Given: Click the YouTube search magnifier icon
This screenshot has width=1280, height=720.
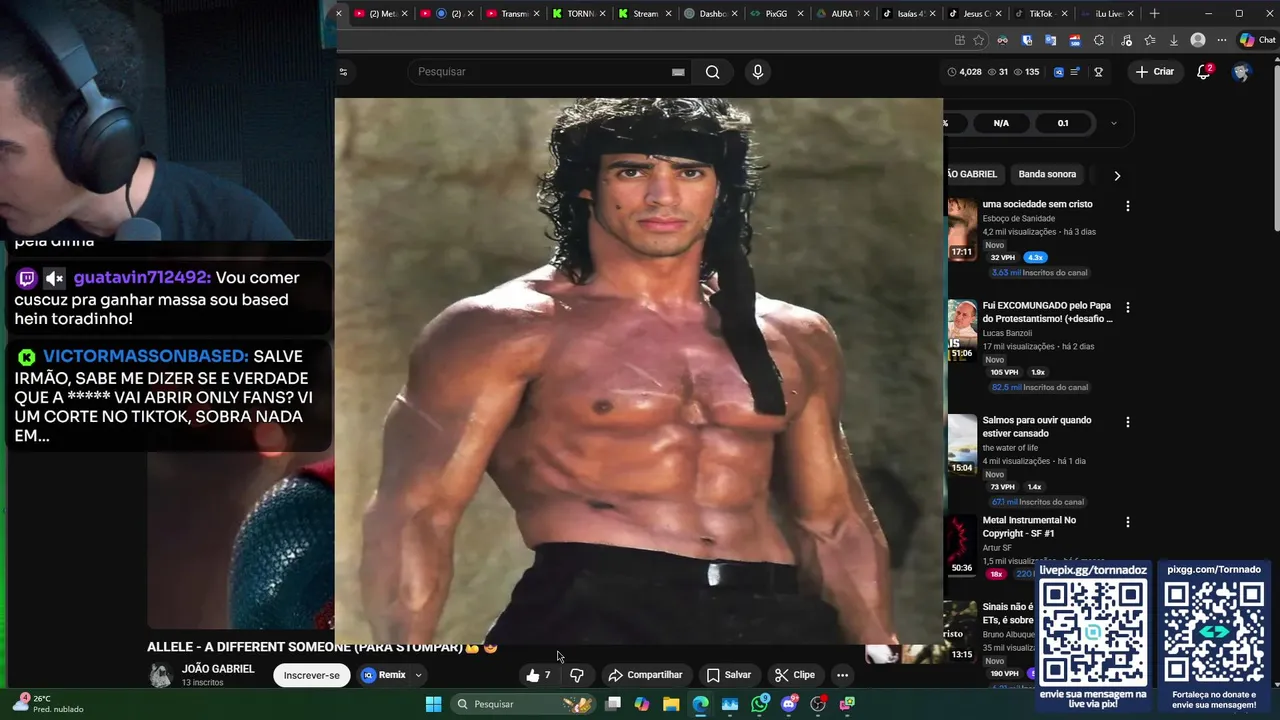Looking at the screenshot, I should [x=712, y=72].
